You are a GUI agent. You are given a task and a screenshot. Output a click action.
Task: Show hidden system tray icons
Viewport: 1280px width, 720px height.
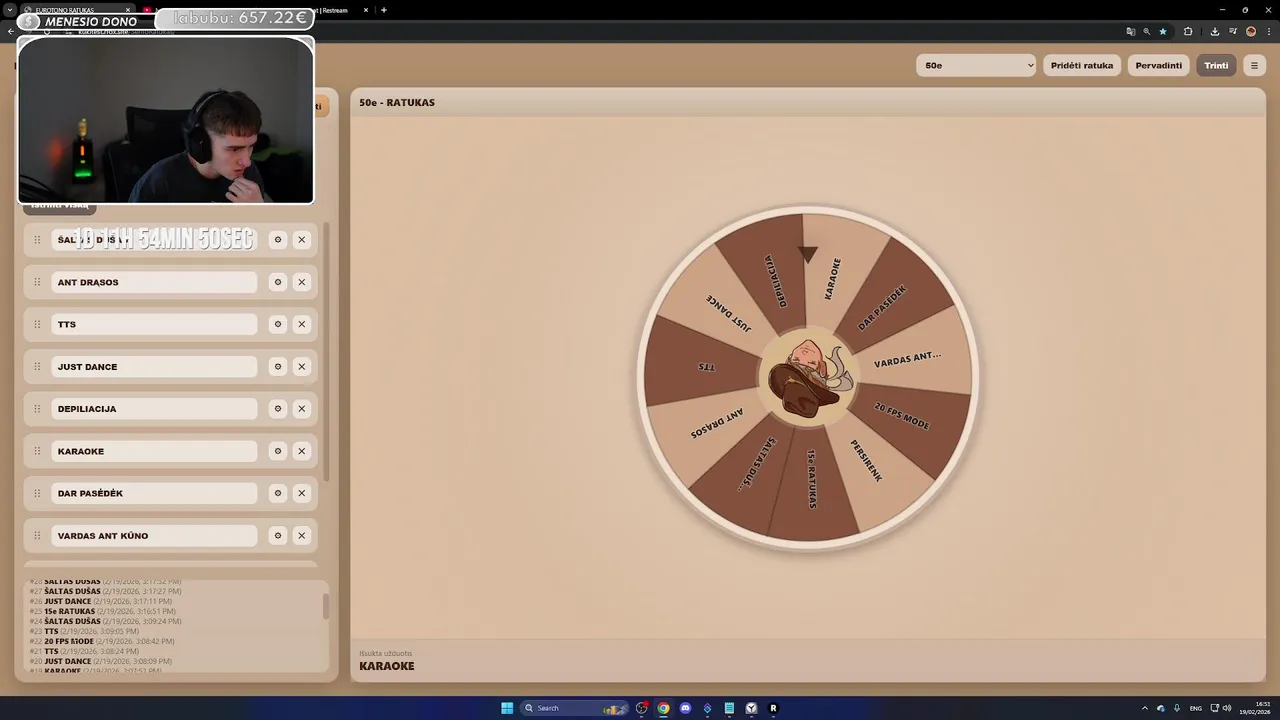1146,708
